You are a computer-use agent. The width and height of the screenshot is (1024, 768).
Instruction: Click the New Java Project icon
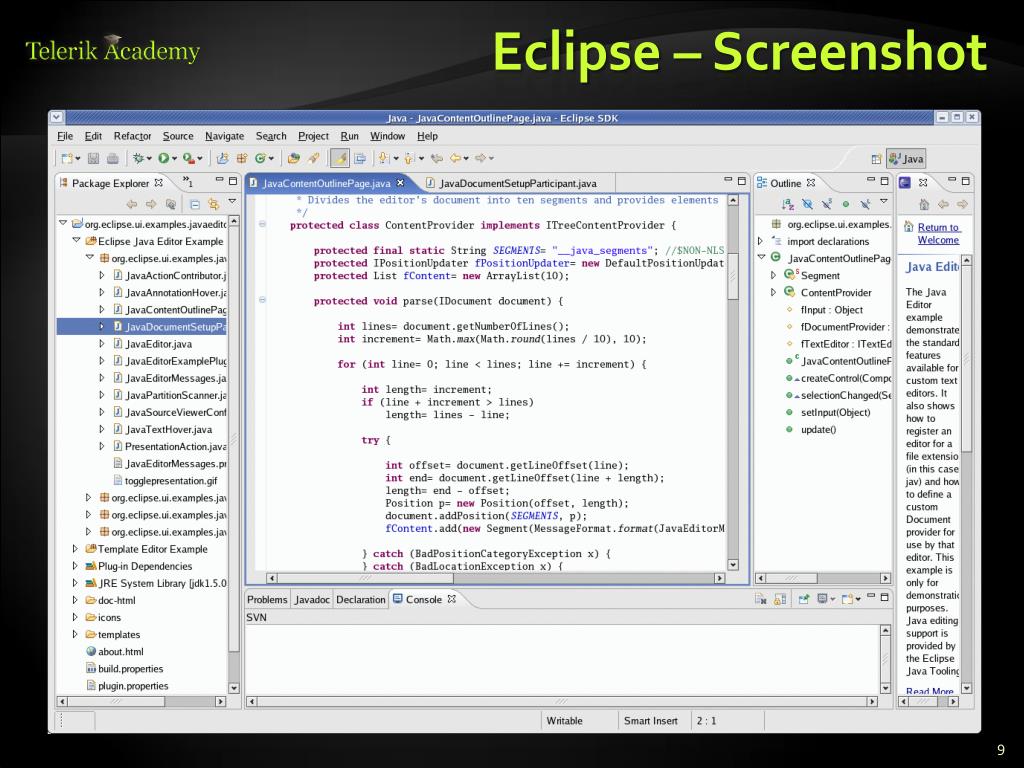(x=223, y=158)
